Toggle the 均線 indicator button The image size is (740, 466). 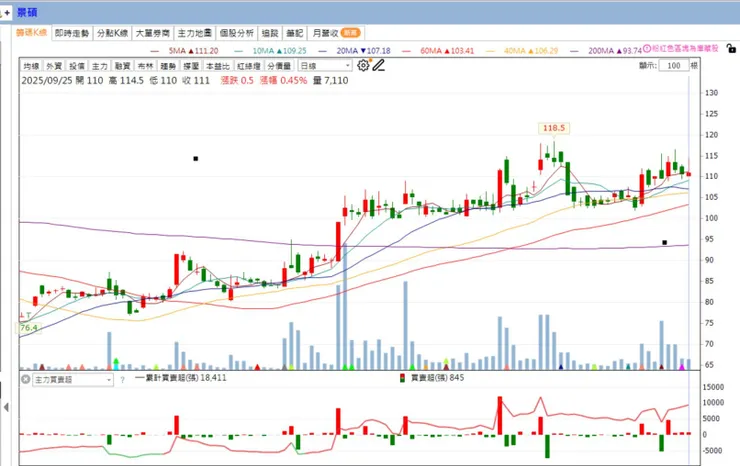(31, 66)
